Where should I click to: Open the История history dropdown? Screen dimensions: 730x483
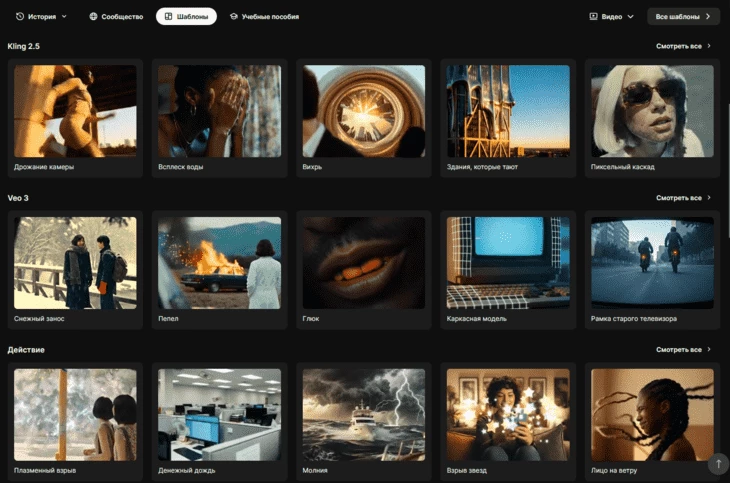pyautogui.click(x=41, y=16)
